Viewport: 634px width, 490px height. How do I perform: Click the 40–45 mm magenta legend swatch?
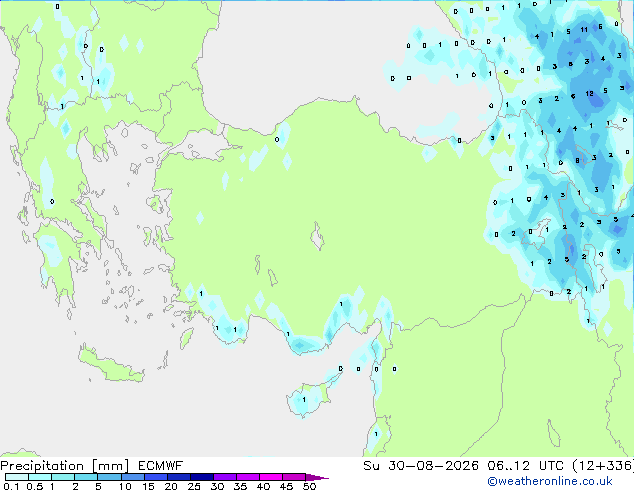click(271, 477)
